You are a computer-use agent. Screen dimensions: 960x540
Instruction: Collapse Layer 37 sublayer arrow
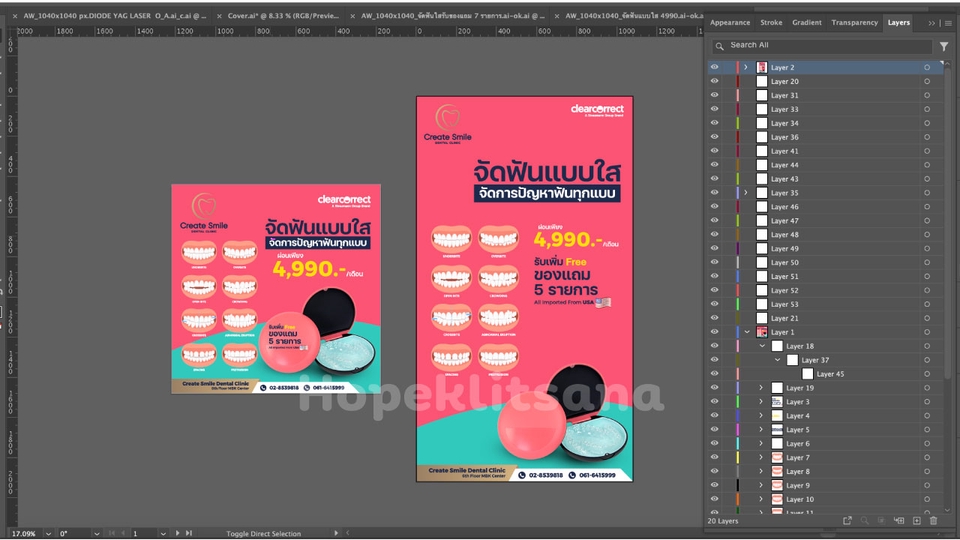click(778, 360)
